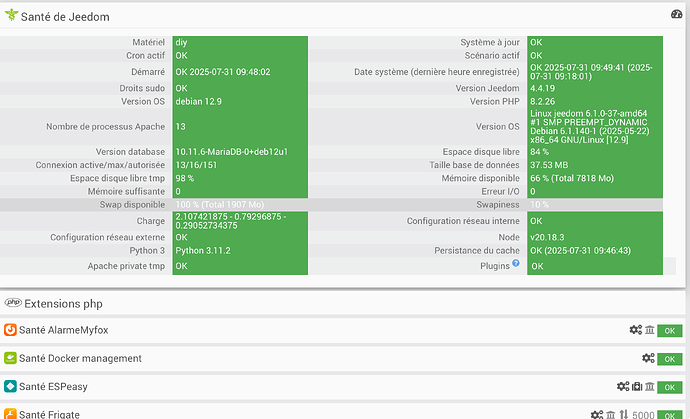690x419 pixels.
Task: Click Espace disque libre value '84 %'
Action: coord(539,151)
